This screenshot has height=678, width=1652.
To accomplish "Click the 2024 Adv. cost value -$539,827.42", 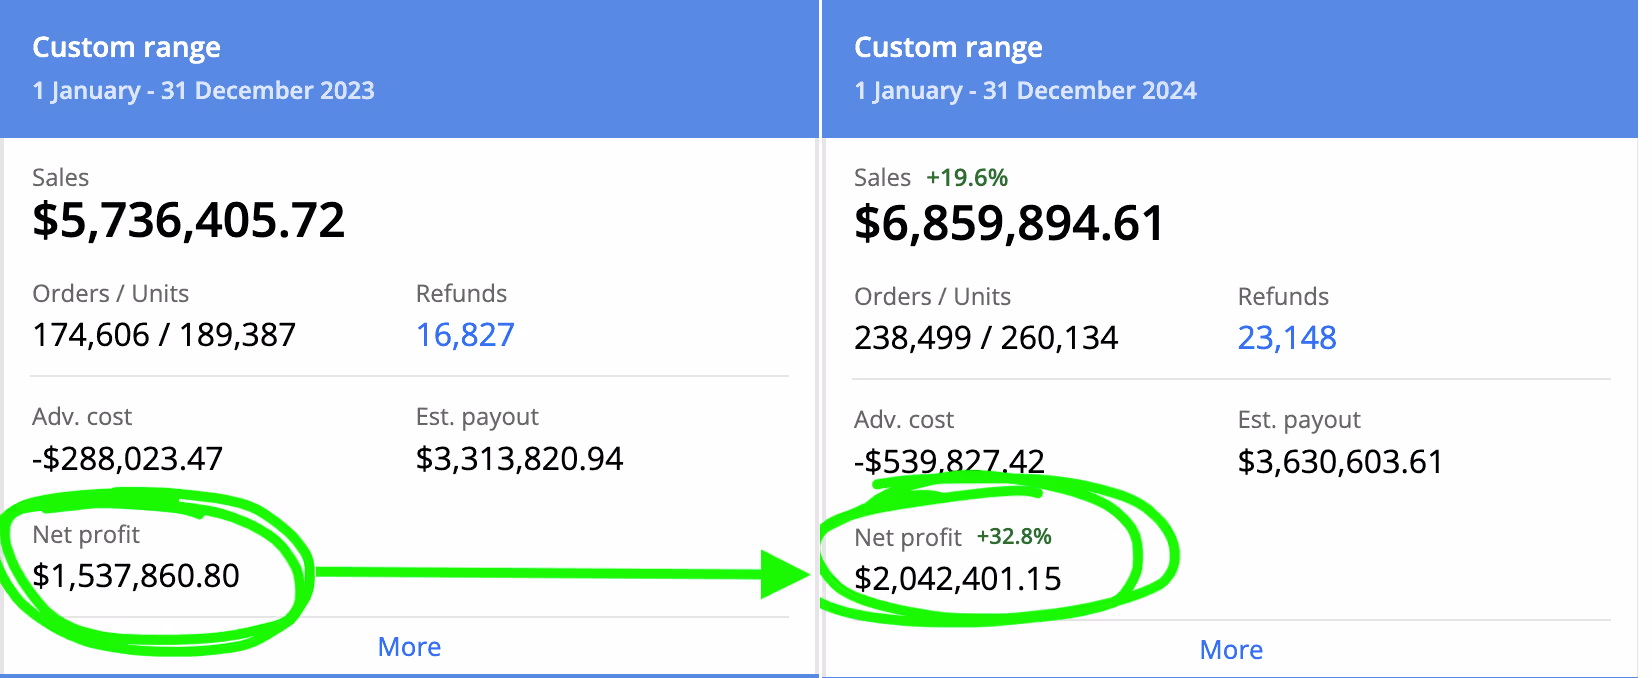I will (x=949, y=461).
